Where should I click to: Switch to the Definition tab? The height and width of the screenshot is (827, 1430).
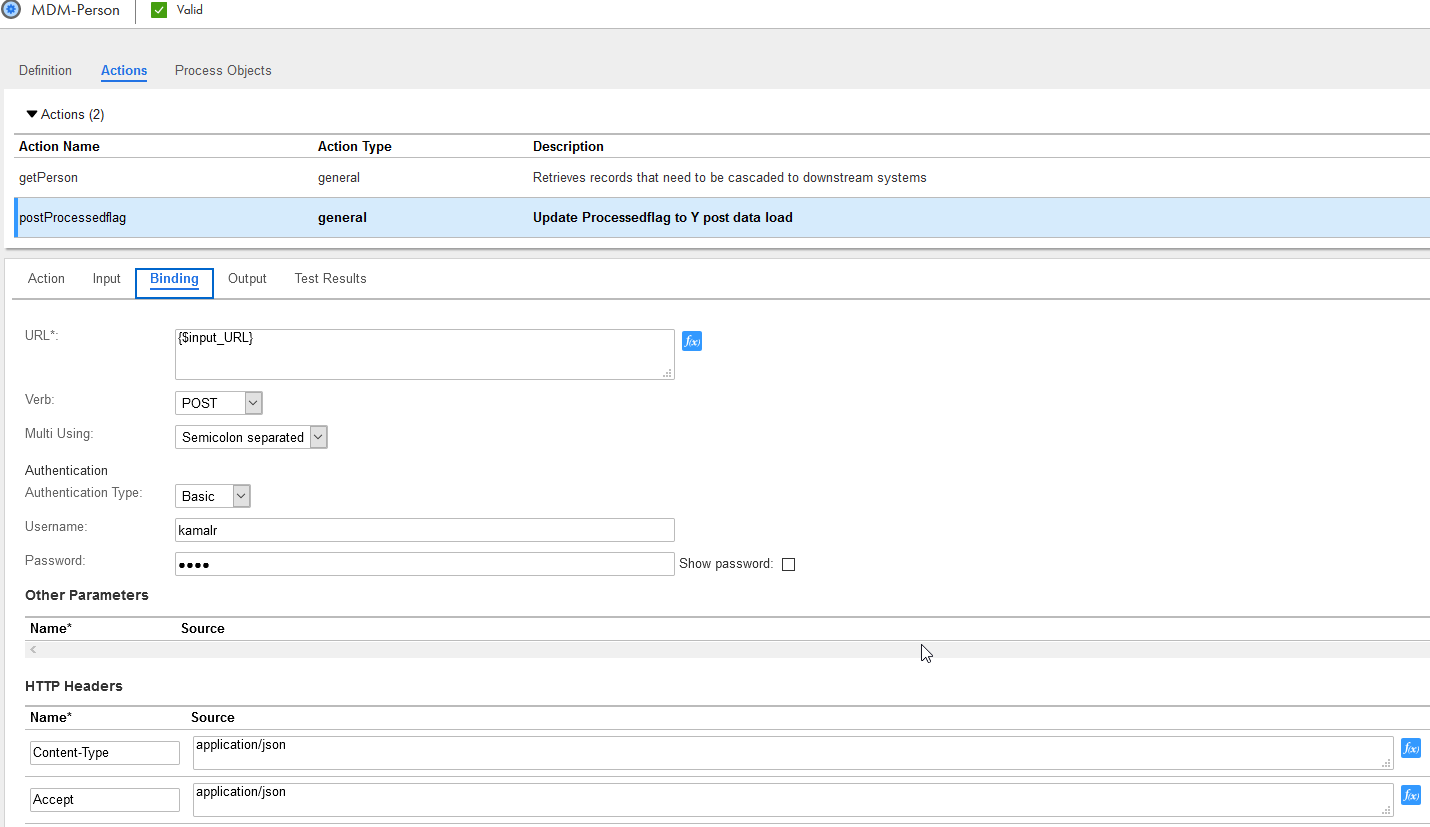click(x=45, y=71)
